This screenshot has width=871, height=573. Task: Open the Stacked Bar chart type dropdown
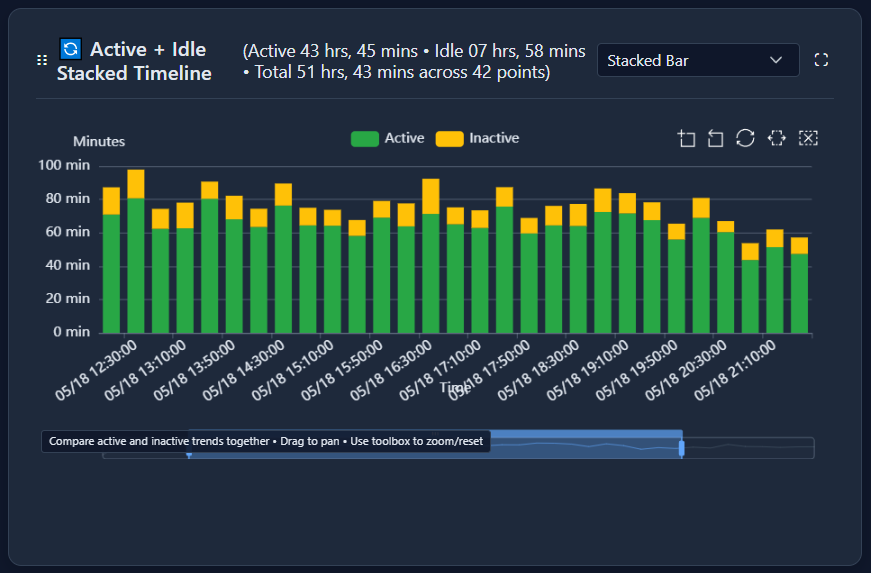[x=698, y=60]
